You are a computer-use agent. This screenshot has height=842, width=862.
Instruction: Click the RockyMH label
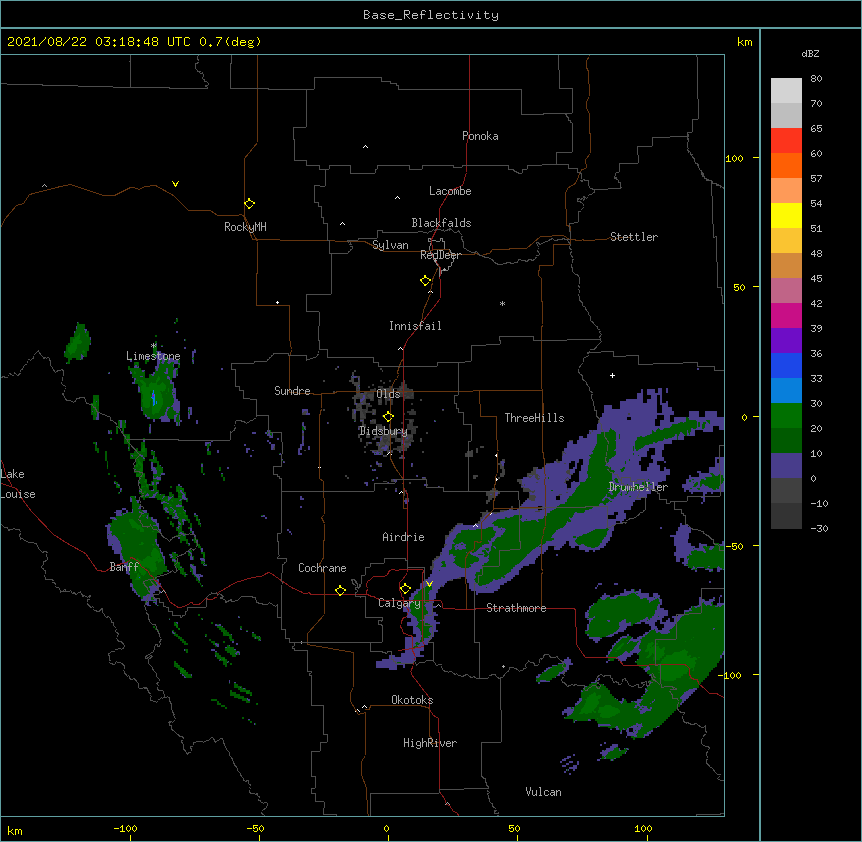coord(245,227)
